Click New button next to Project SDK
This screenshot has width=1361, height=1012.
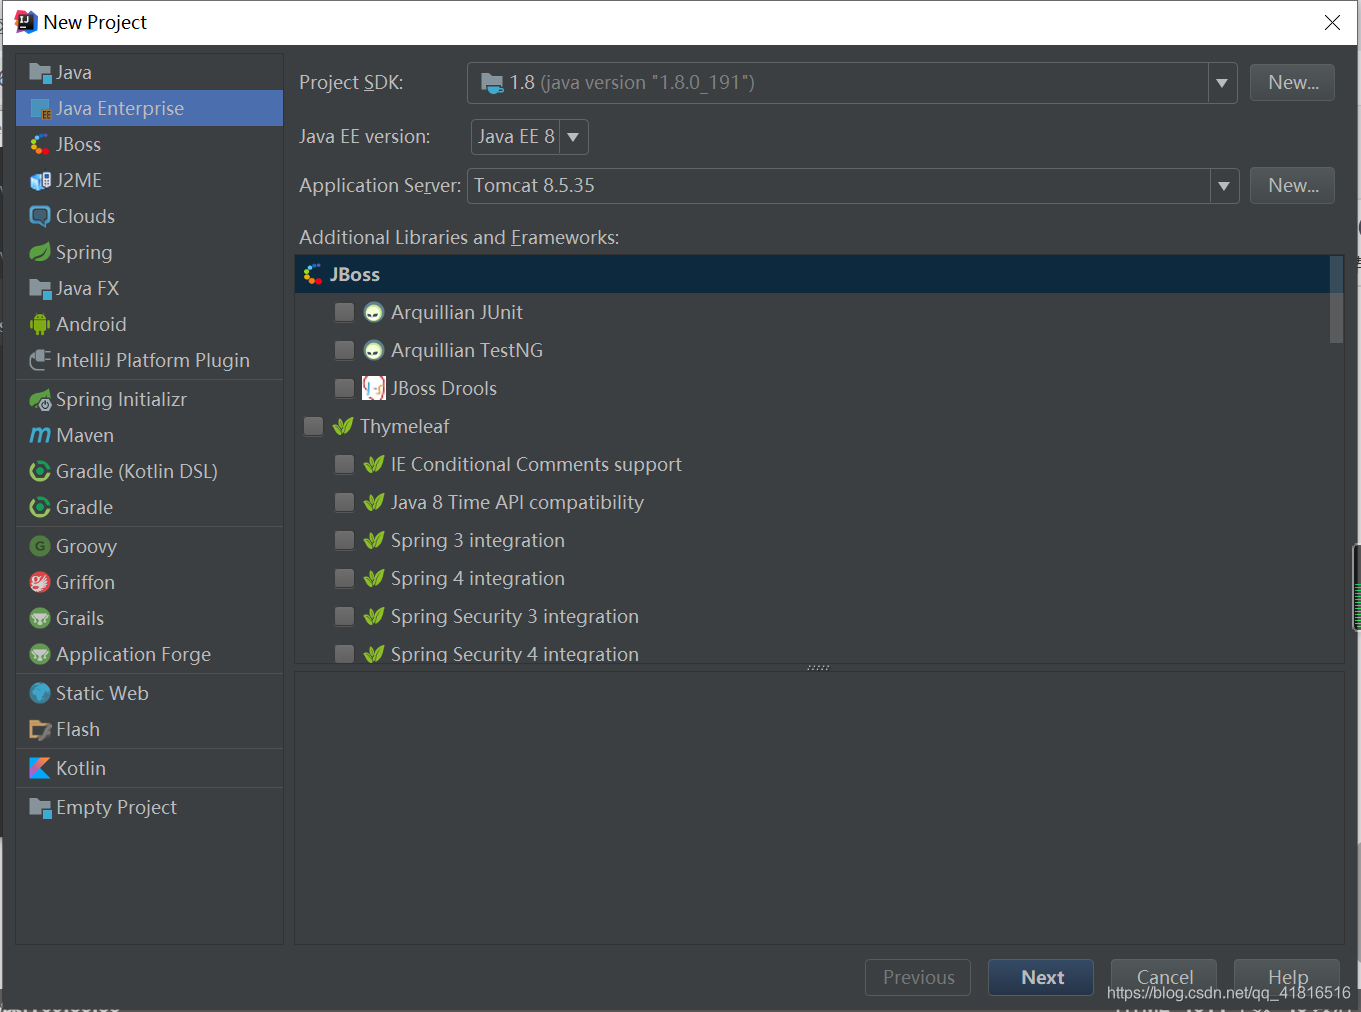click(x=1292, y=83)
